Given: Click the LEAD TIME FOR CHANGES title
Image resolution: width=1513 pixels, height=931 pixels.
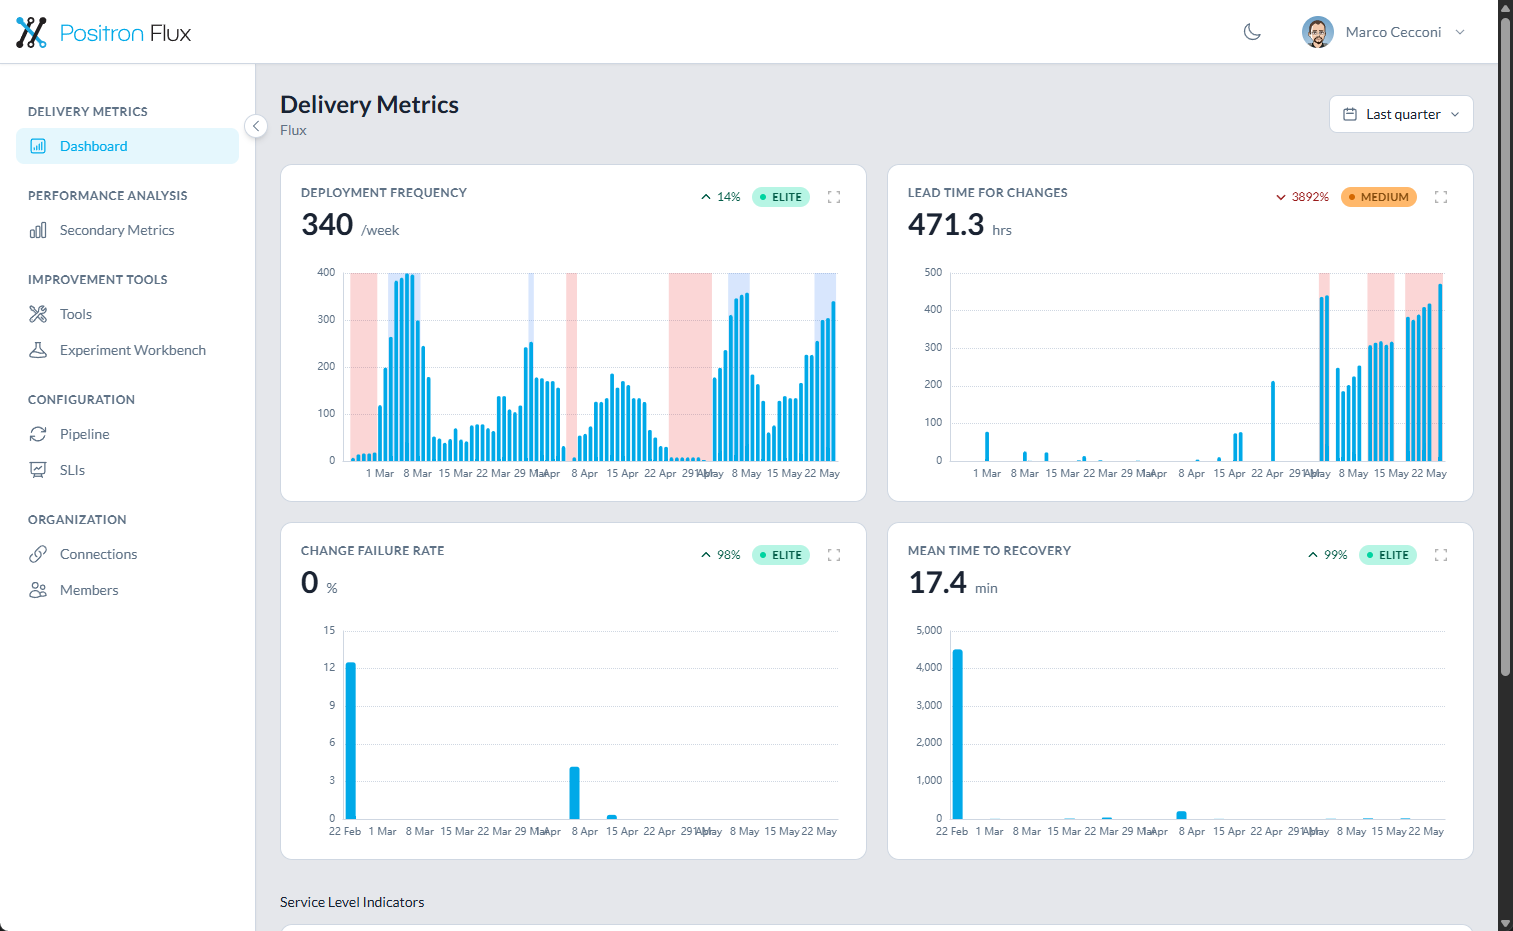Looking at the screenshot, I should tap(988, 193).
